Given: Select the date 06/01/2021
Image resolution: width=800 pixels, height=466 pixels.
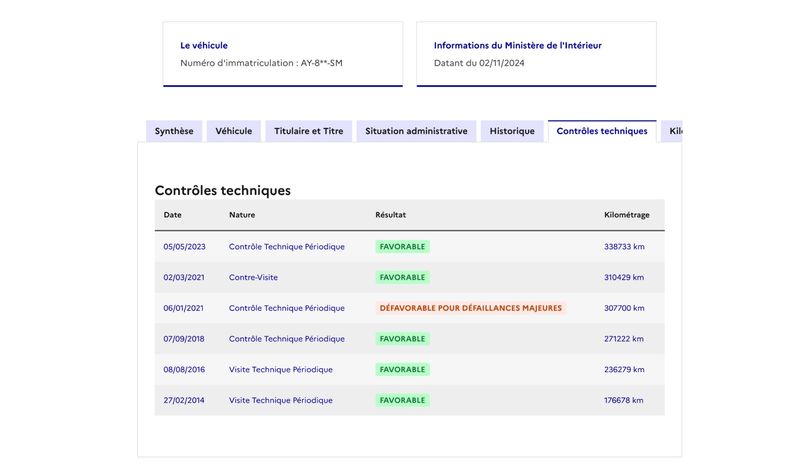Looking at the screenshot, I should point(183,308).
